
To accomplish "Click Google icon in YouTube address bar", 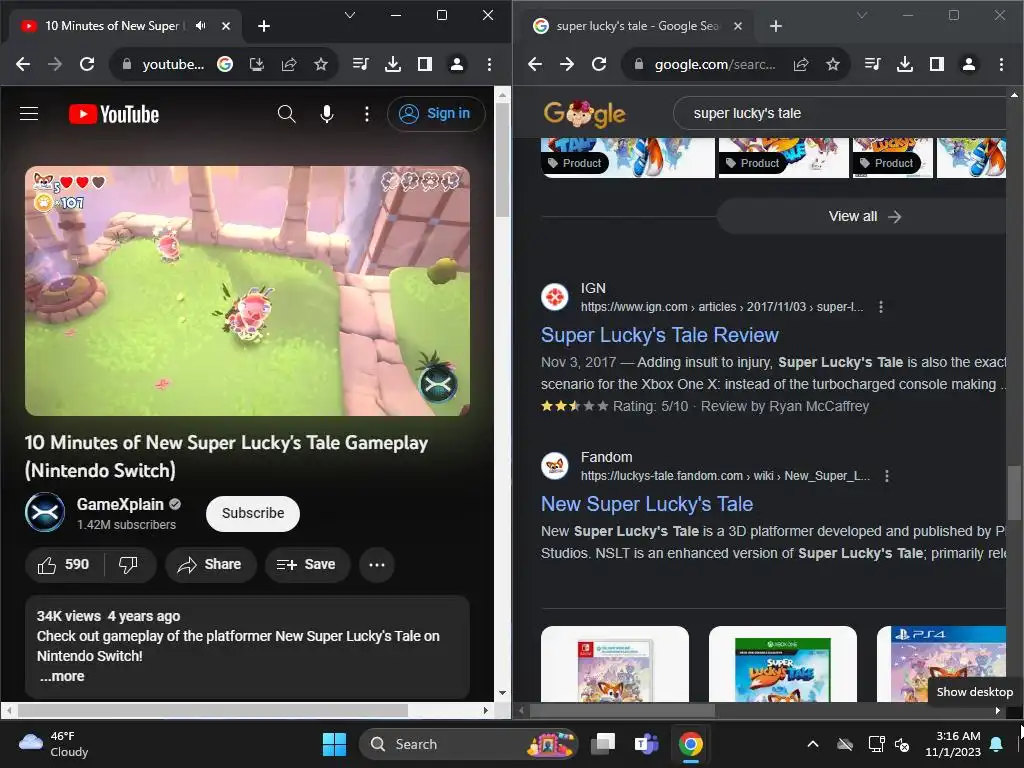I will [225, 64].
